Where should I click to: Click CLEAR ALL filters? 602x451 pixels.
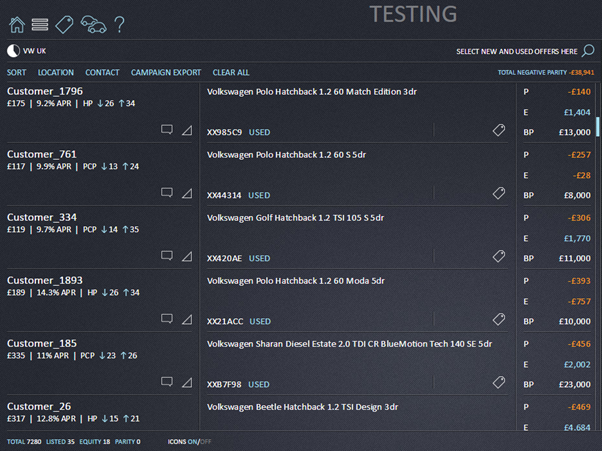click(x=231, y=73)
